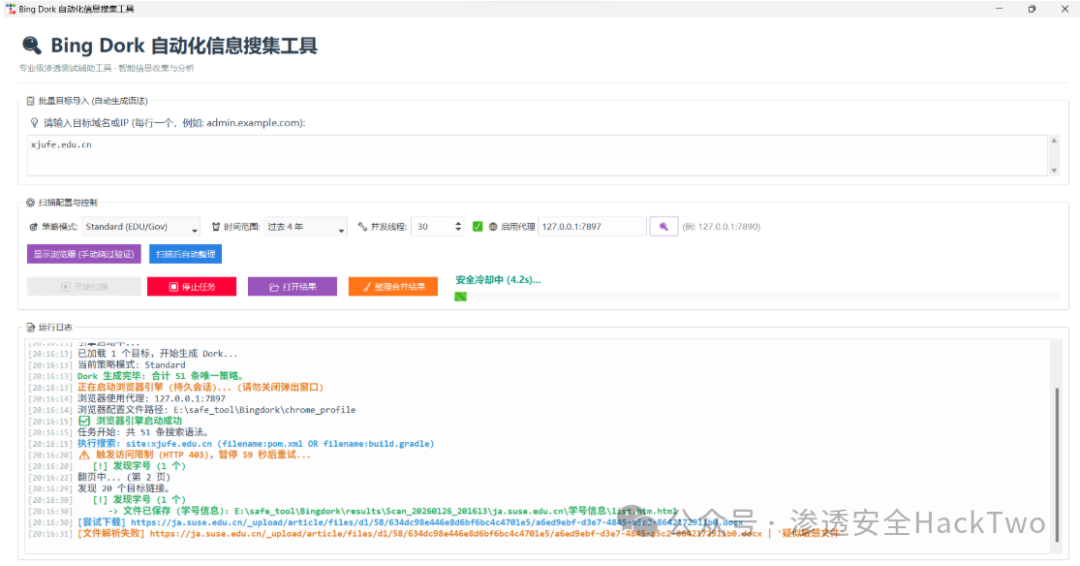Click the [文件解析失败] log line
This screenshot has height=566, width=1080.
coord(459,533)
